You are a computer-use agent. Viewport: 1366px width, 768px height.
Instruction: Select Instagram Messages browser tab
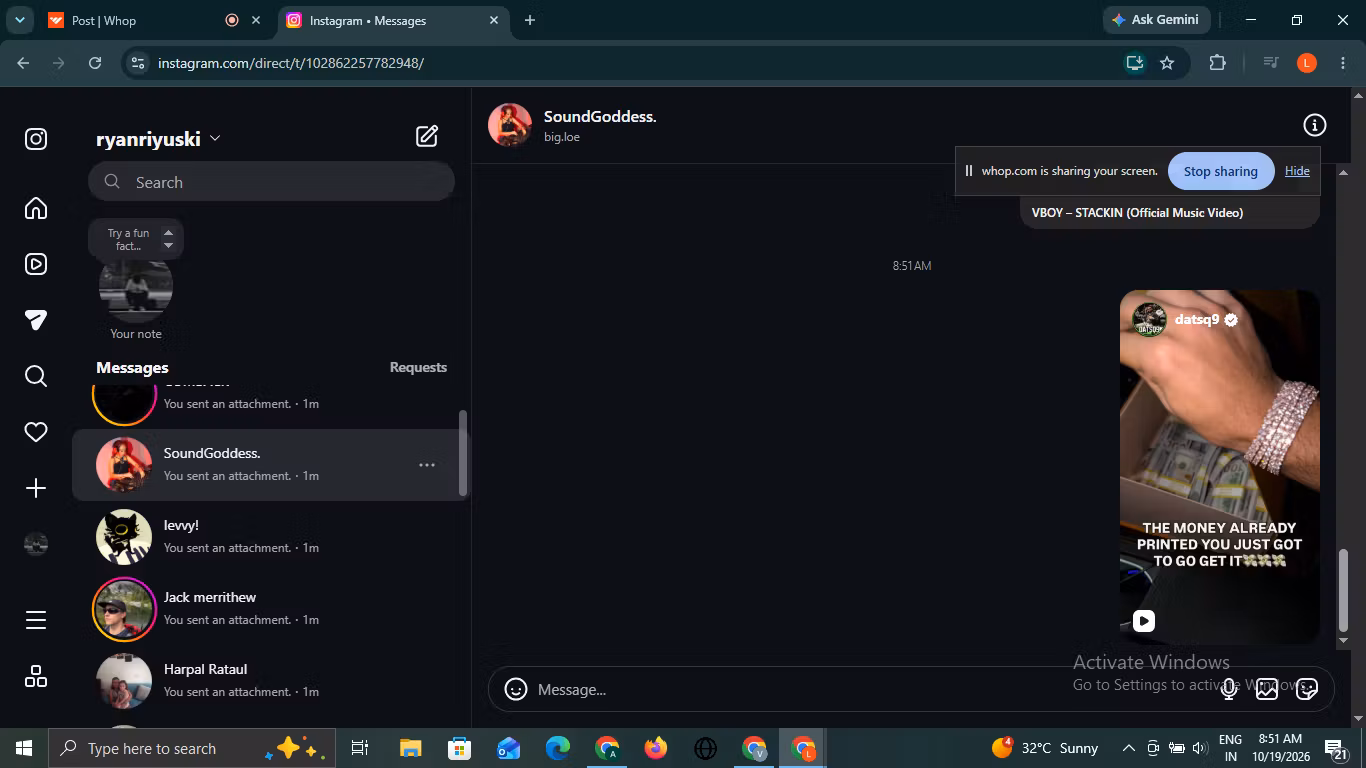392,20
